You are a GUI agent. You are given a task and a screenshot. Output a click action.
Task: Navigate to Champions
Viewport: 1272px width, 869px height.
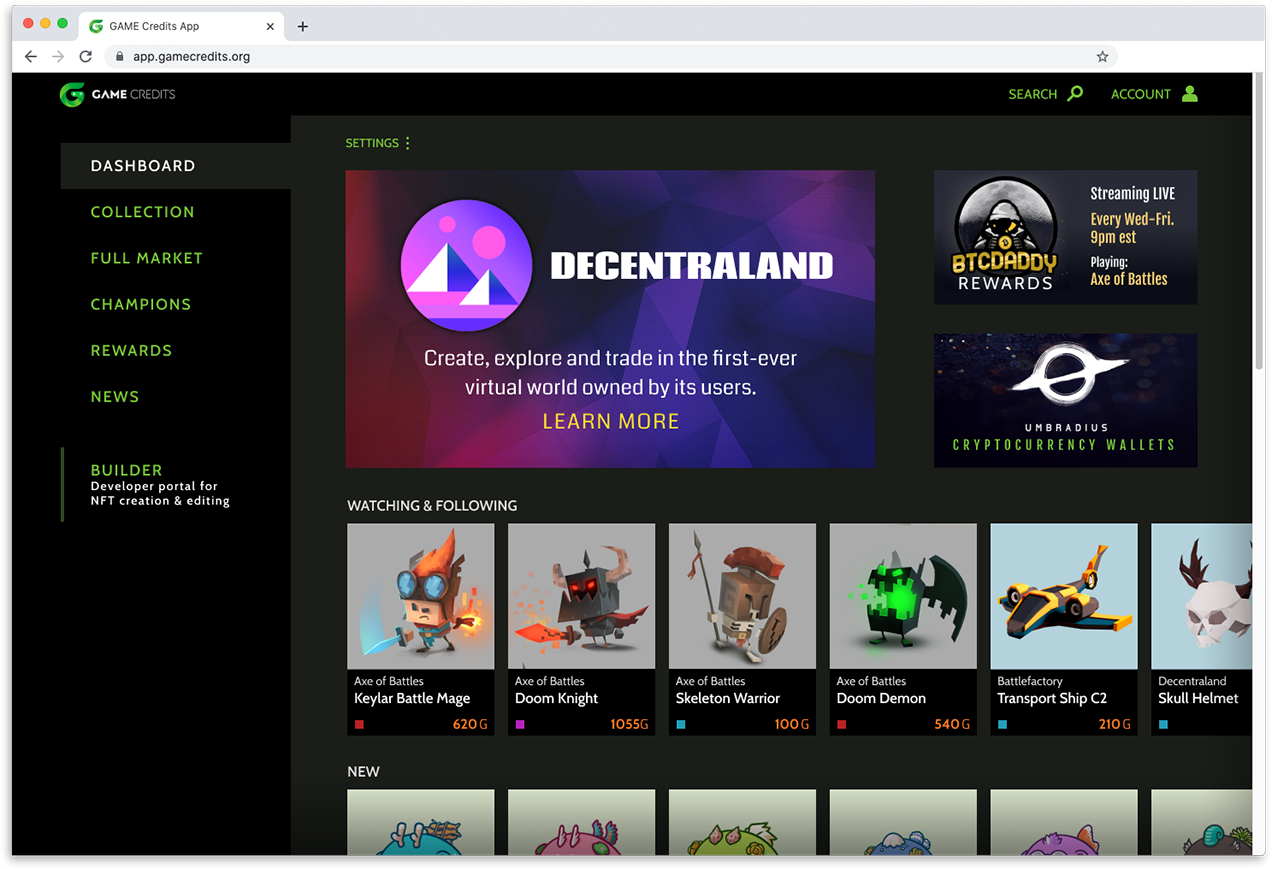coord(141,304)
